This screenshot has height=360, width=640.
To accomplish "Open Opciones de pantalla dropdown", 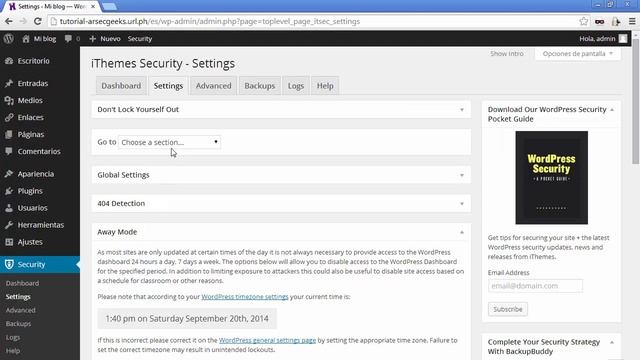I will click(x=578, y=53).
